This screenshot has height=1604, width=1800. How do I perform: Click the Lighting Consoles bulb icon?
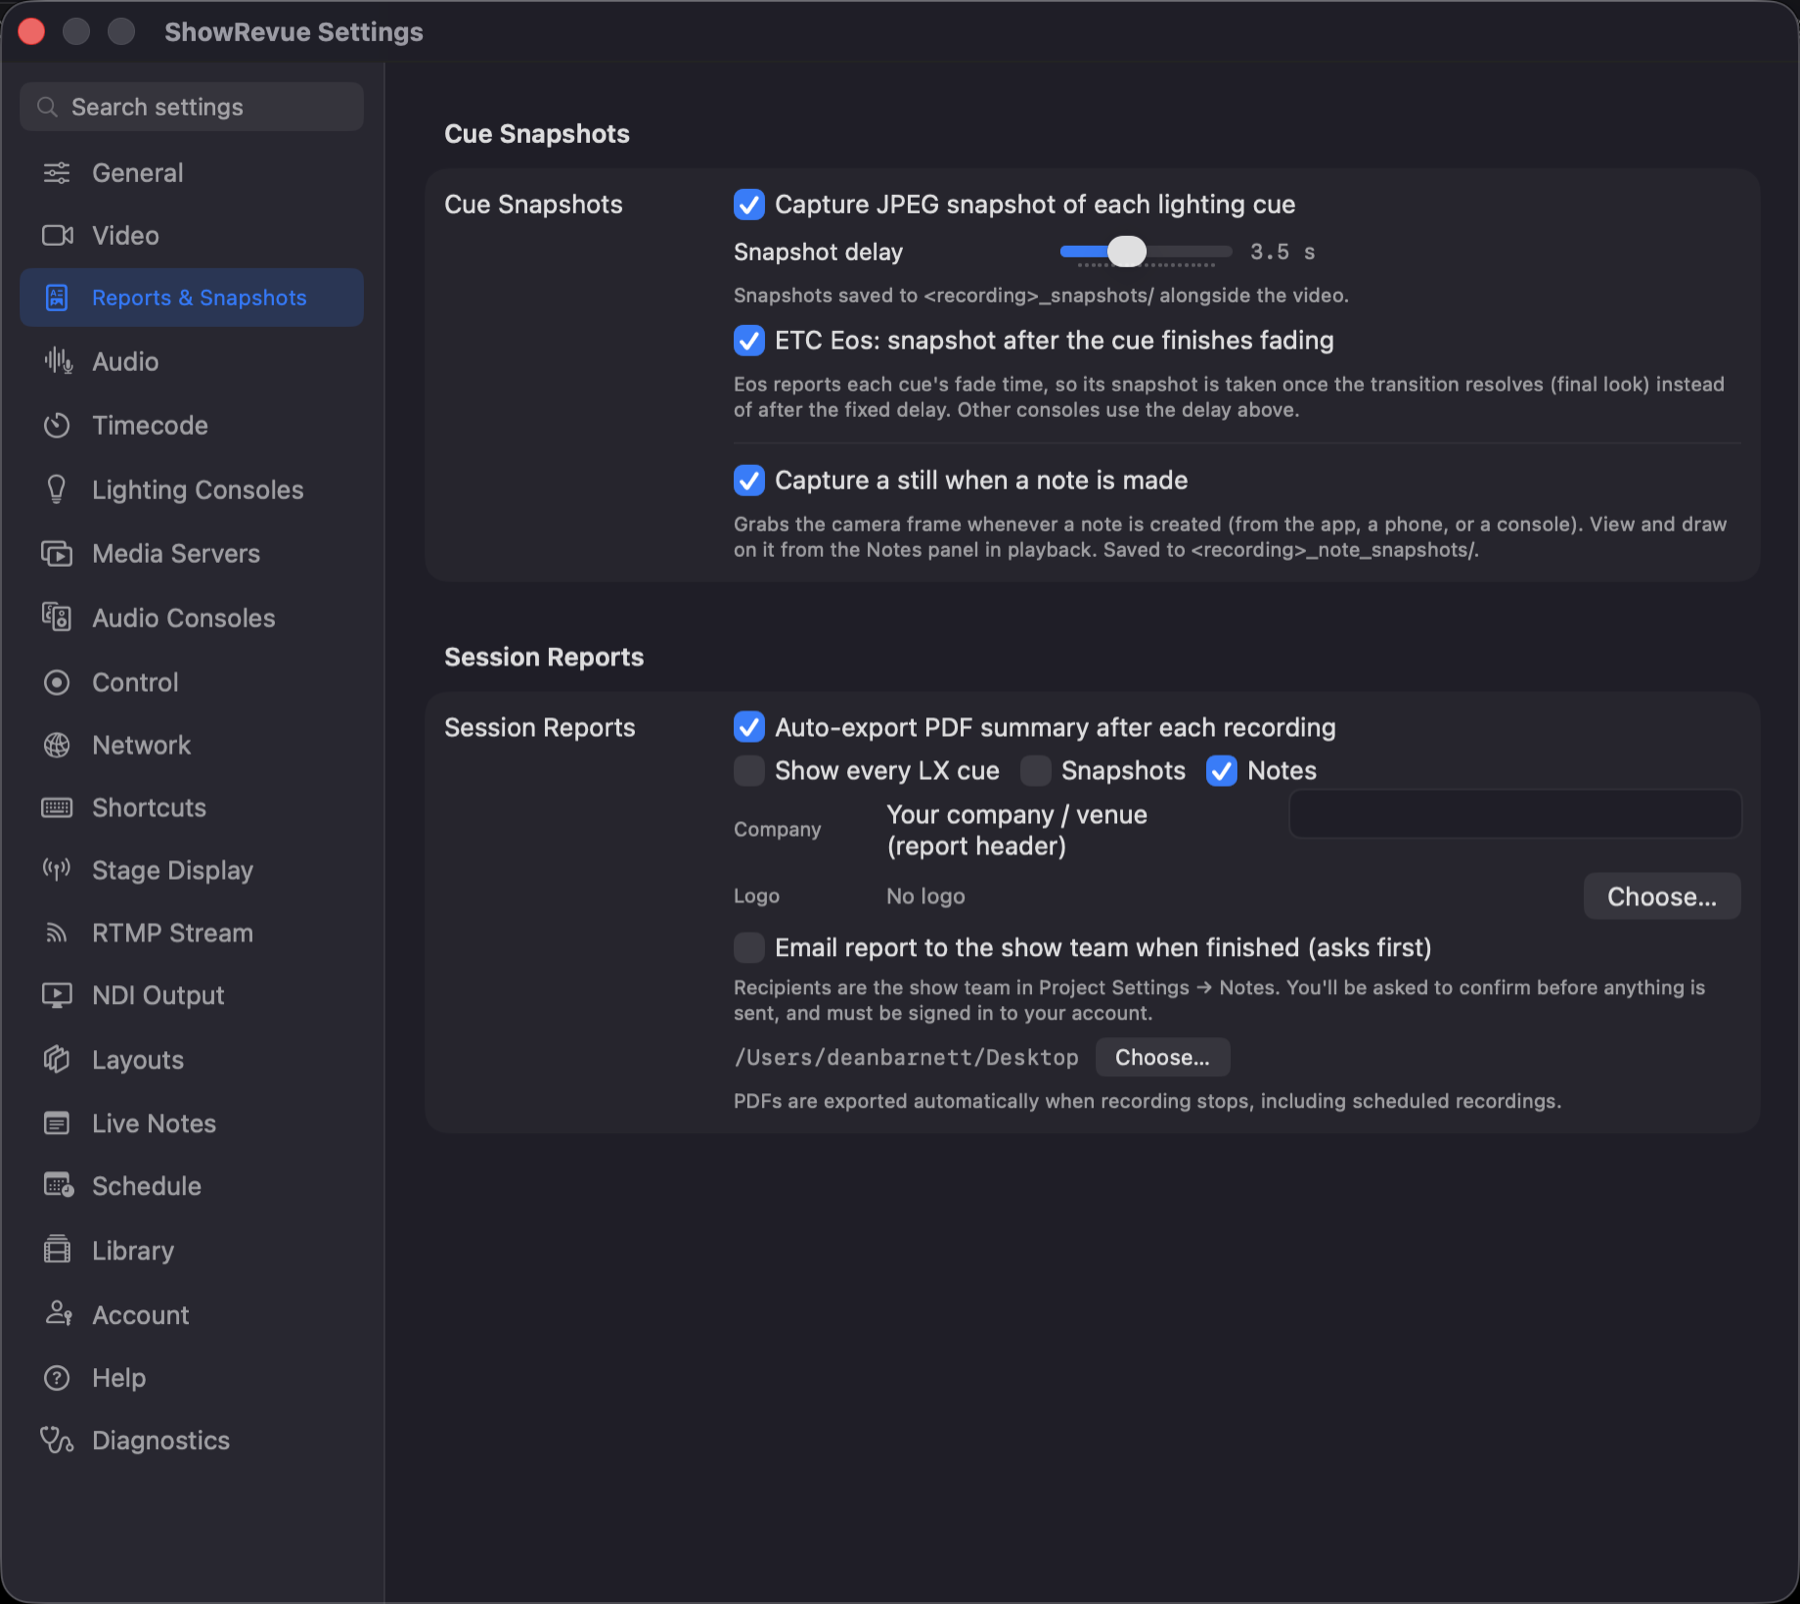(x=57, y=489)
